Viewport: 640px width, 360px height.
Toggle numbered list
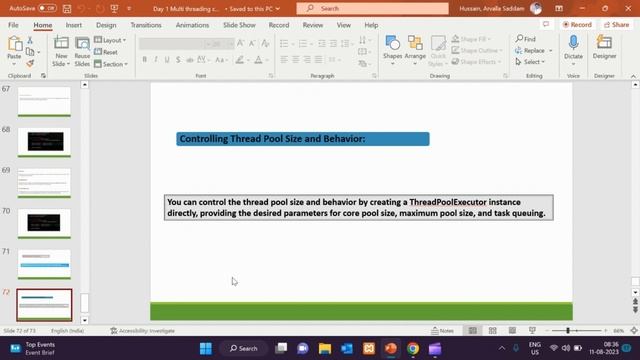[302, 43]
